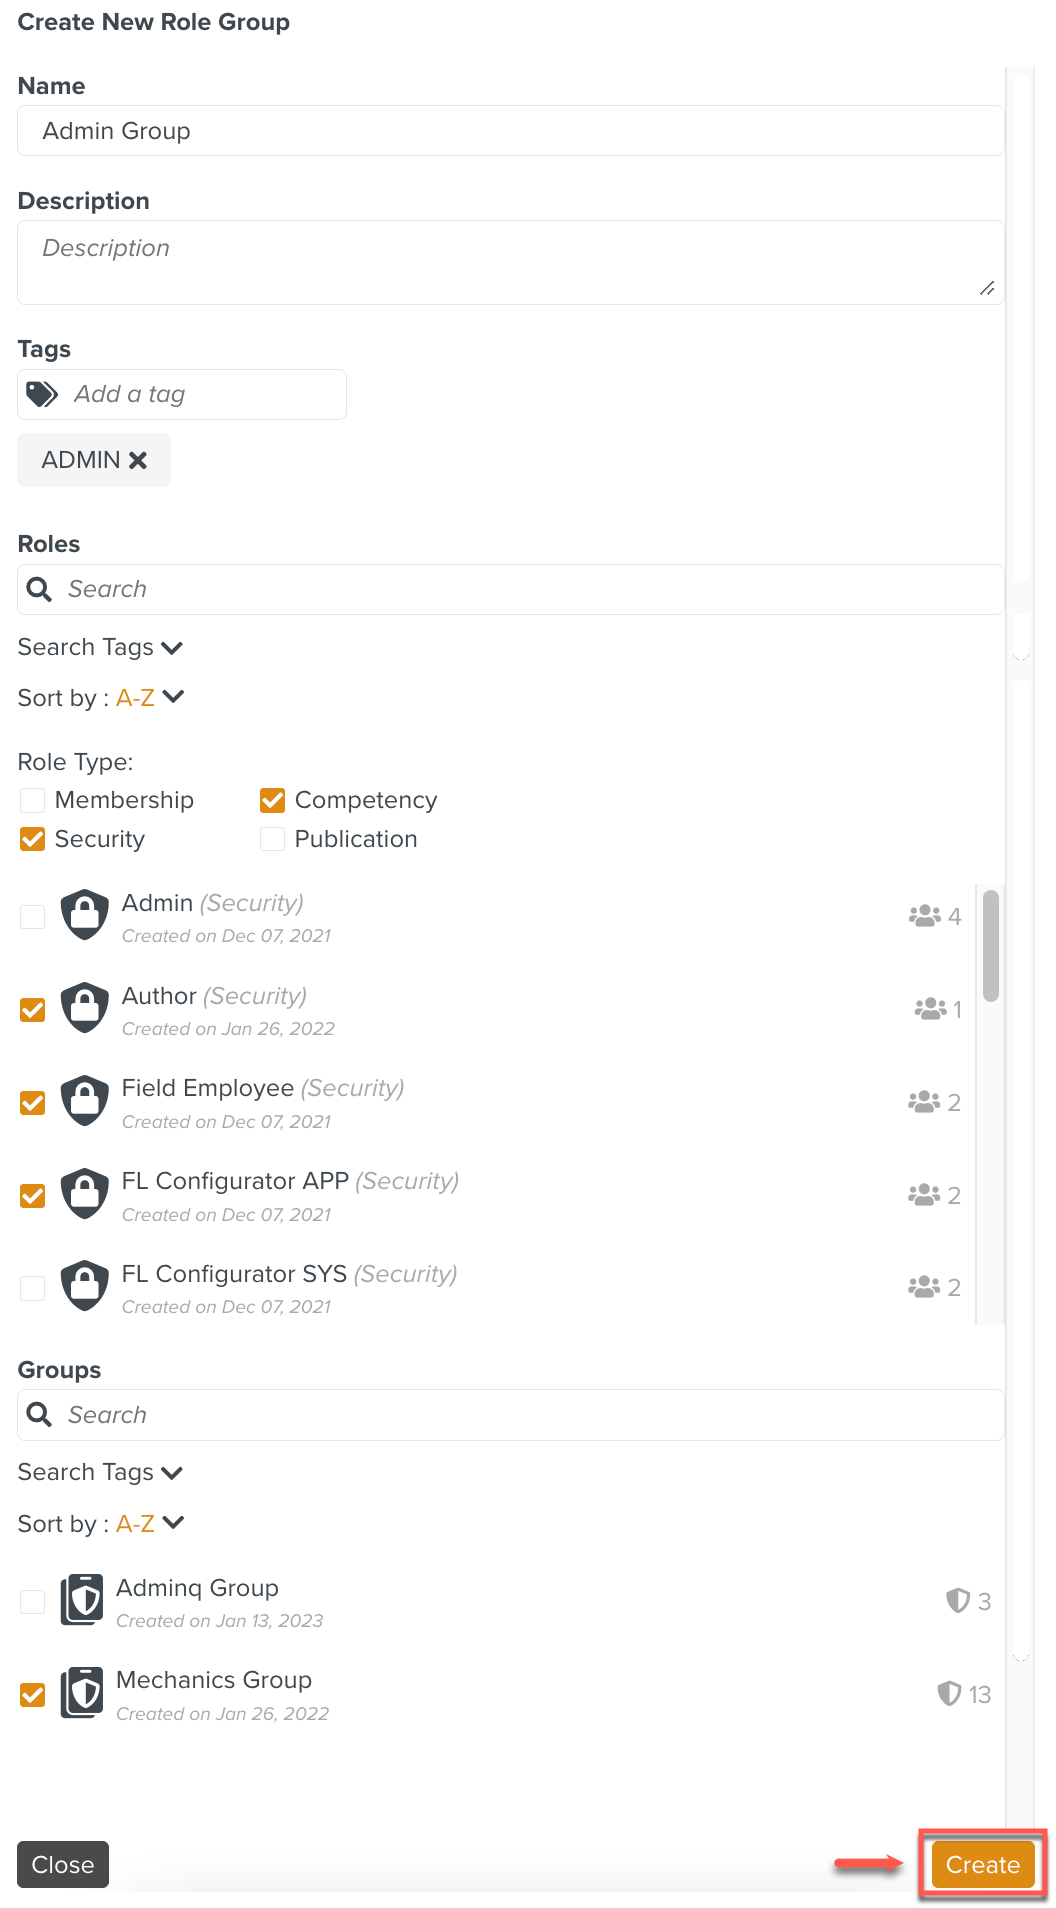Click the Admin role shield lock icon
The image size is (1056, 1908).
coord(85,915)
